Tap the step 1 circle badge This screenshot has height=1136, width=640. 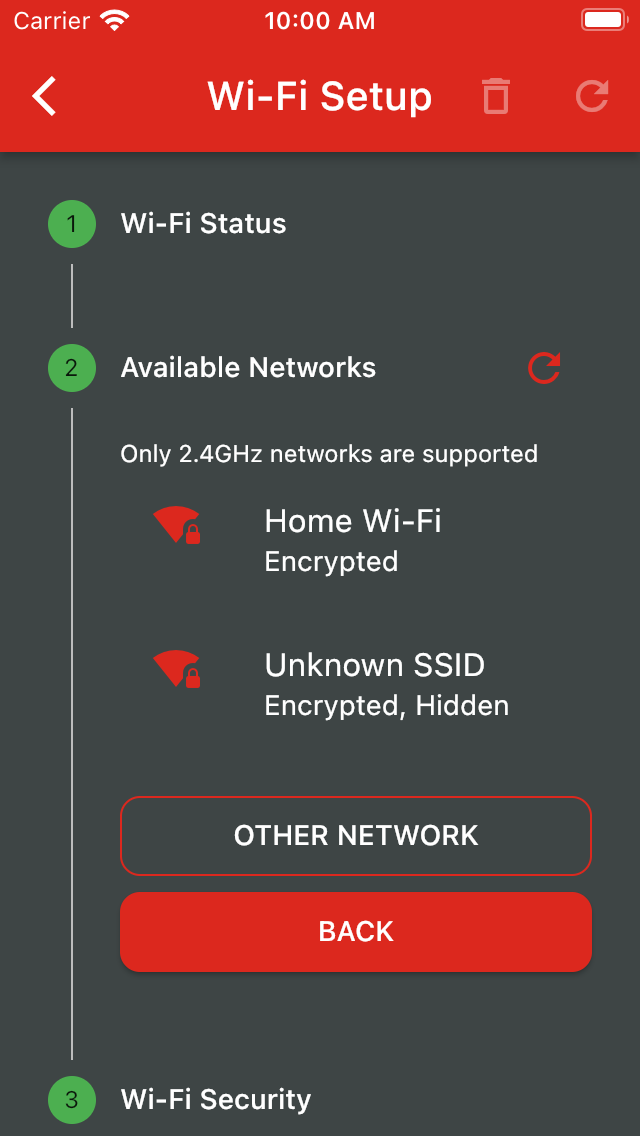coord(72,224)
